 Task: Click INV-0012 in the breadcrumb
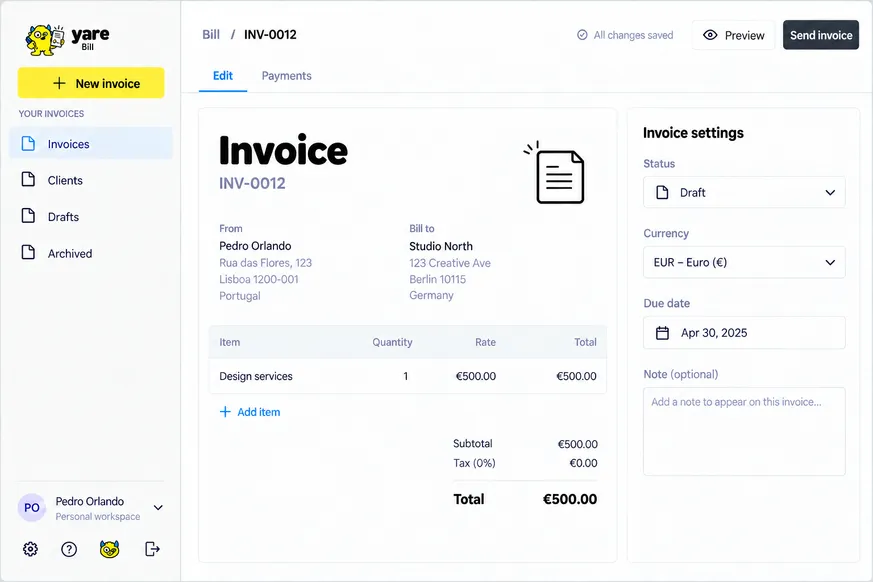(x=270, y=35)
